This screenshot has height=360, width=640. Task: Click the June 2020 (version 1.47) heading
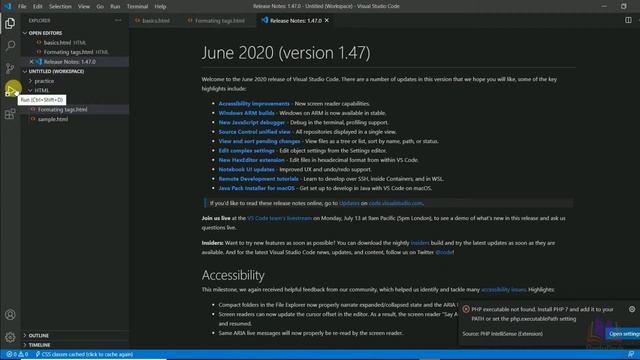tap(286, 53)
